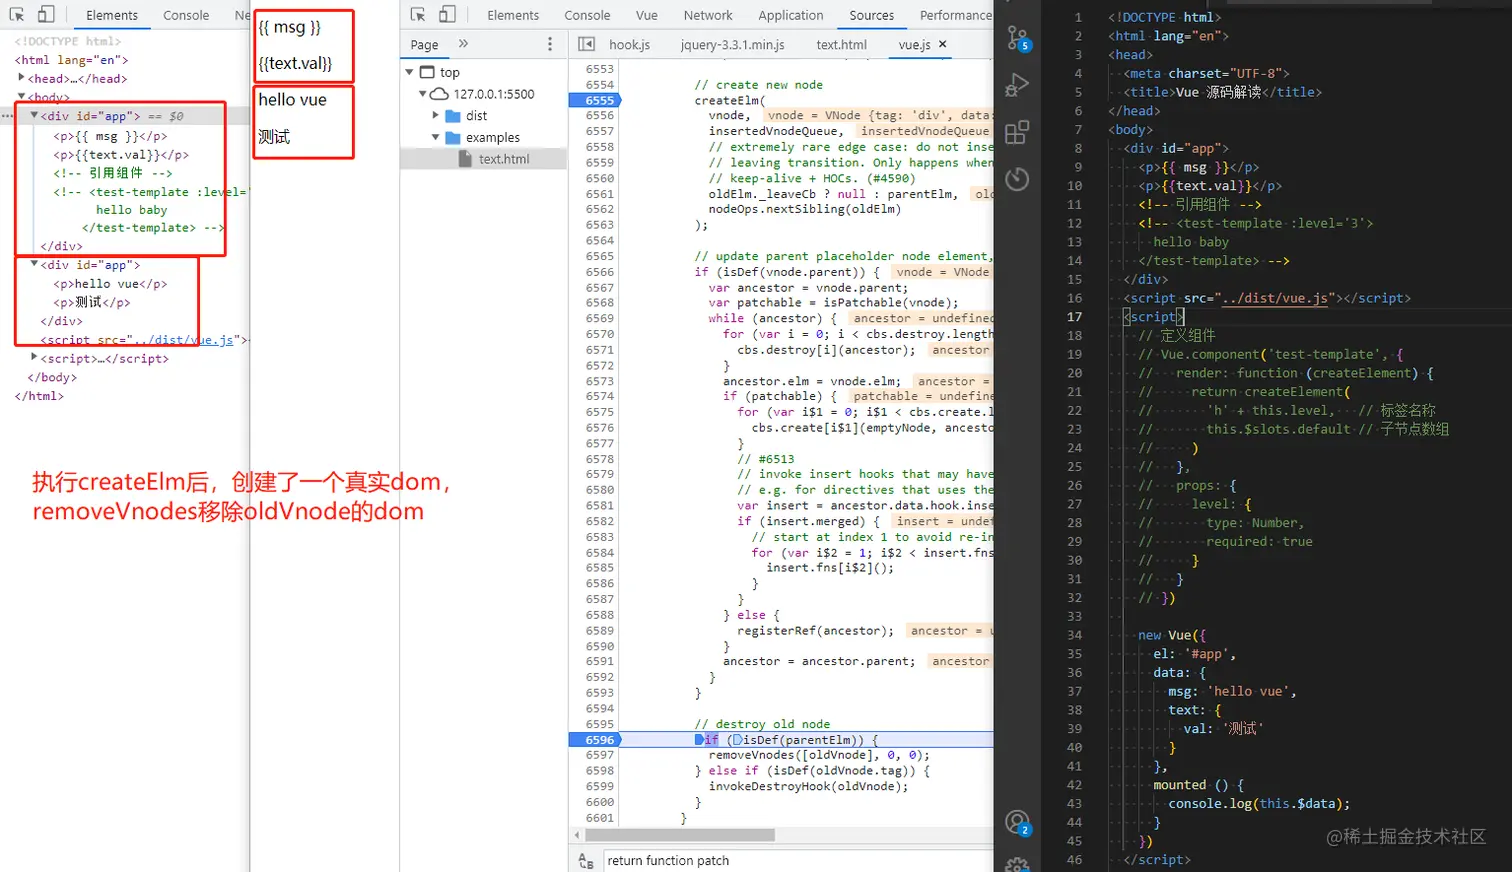Collapse second div#app containing hello vue
Screen dimensions: 1512x872
click(x=34, y=265)
